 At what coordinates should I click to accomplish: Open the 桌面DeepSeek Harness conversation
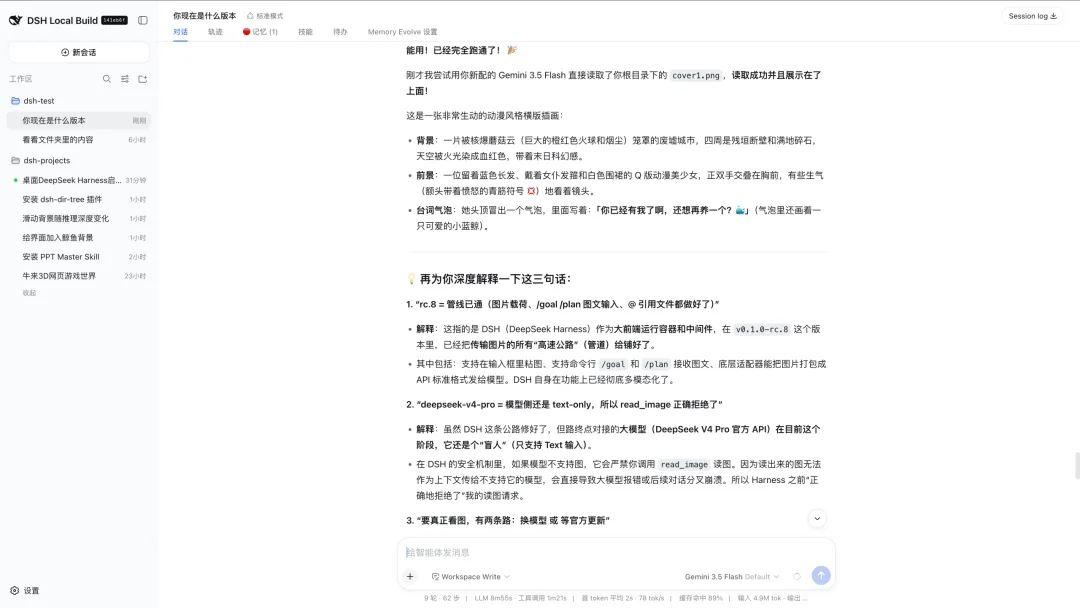coord(79,180)
